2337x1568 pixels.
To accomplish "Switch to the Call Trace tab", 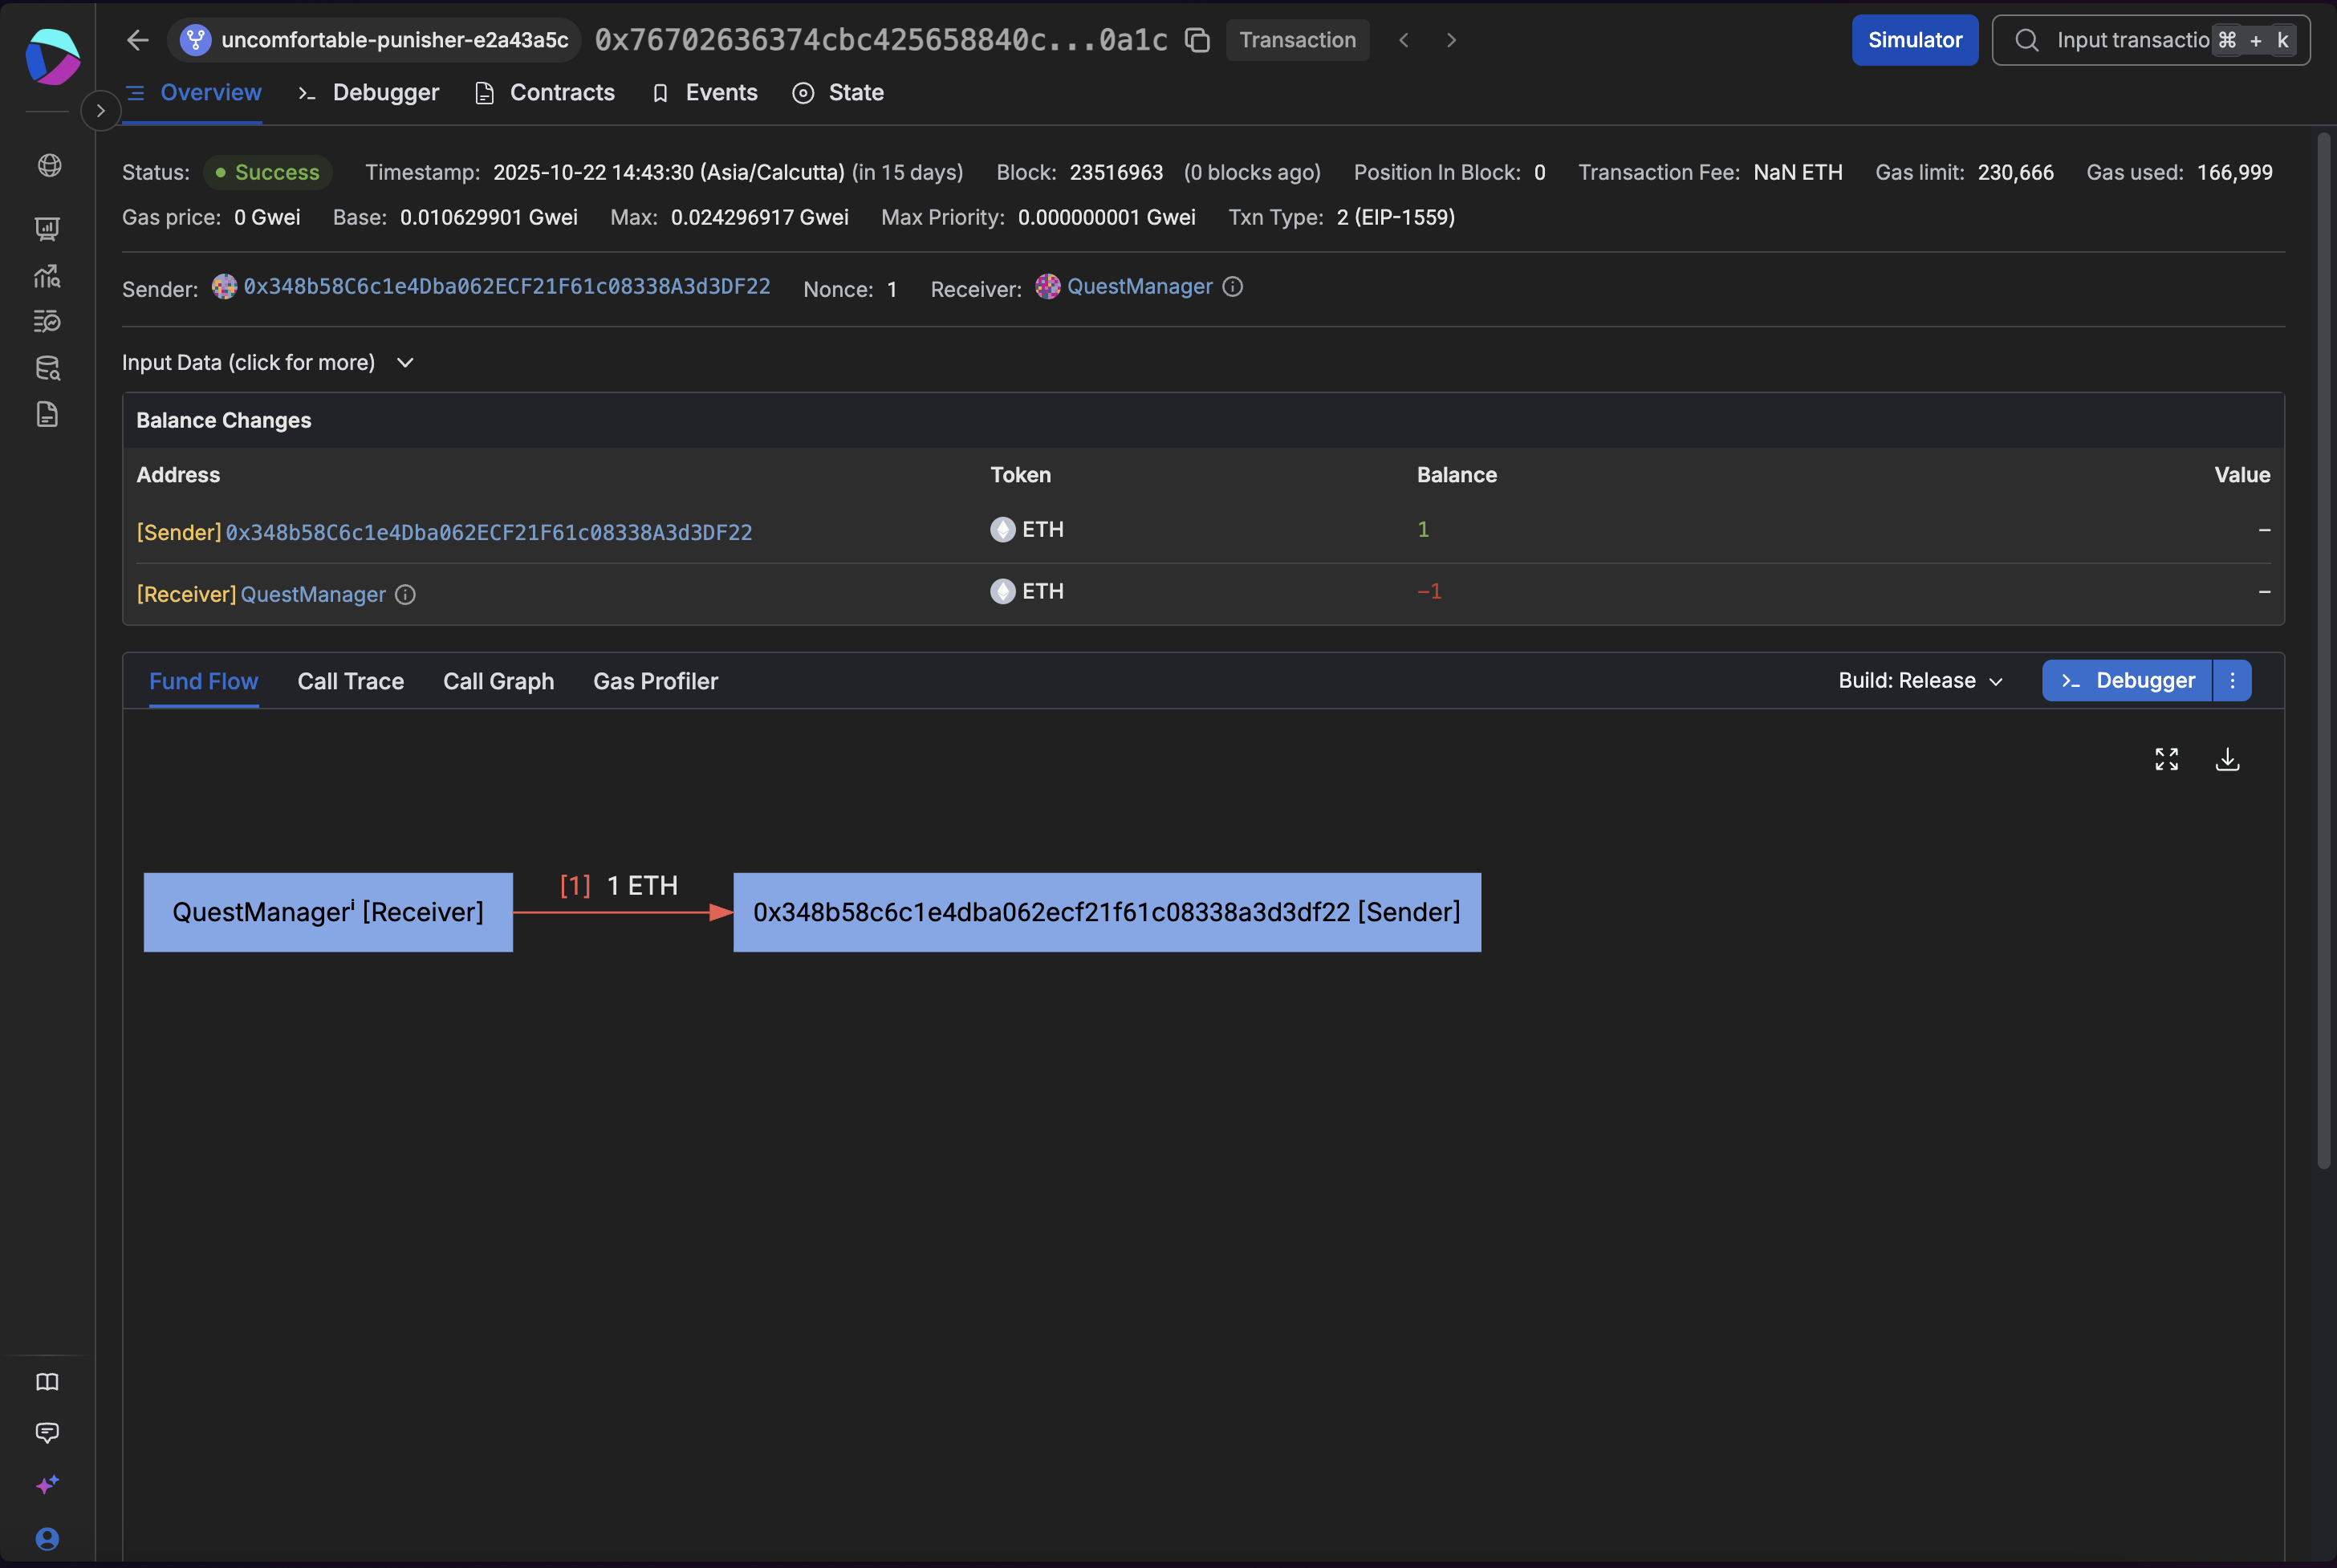I will (350, 681).
